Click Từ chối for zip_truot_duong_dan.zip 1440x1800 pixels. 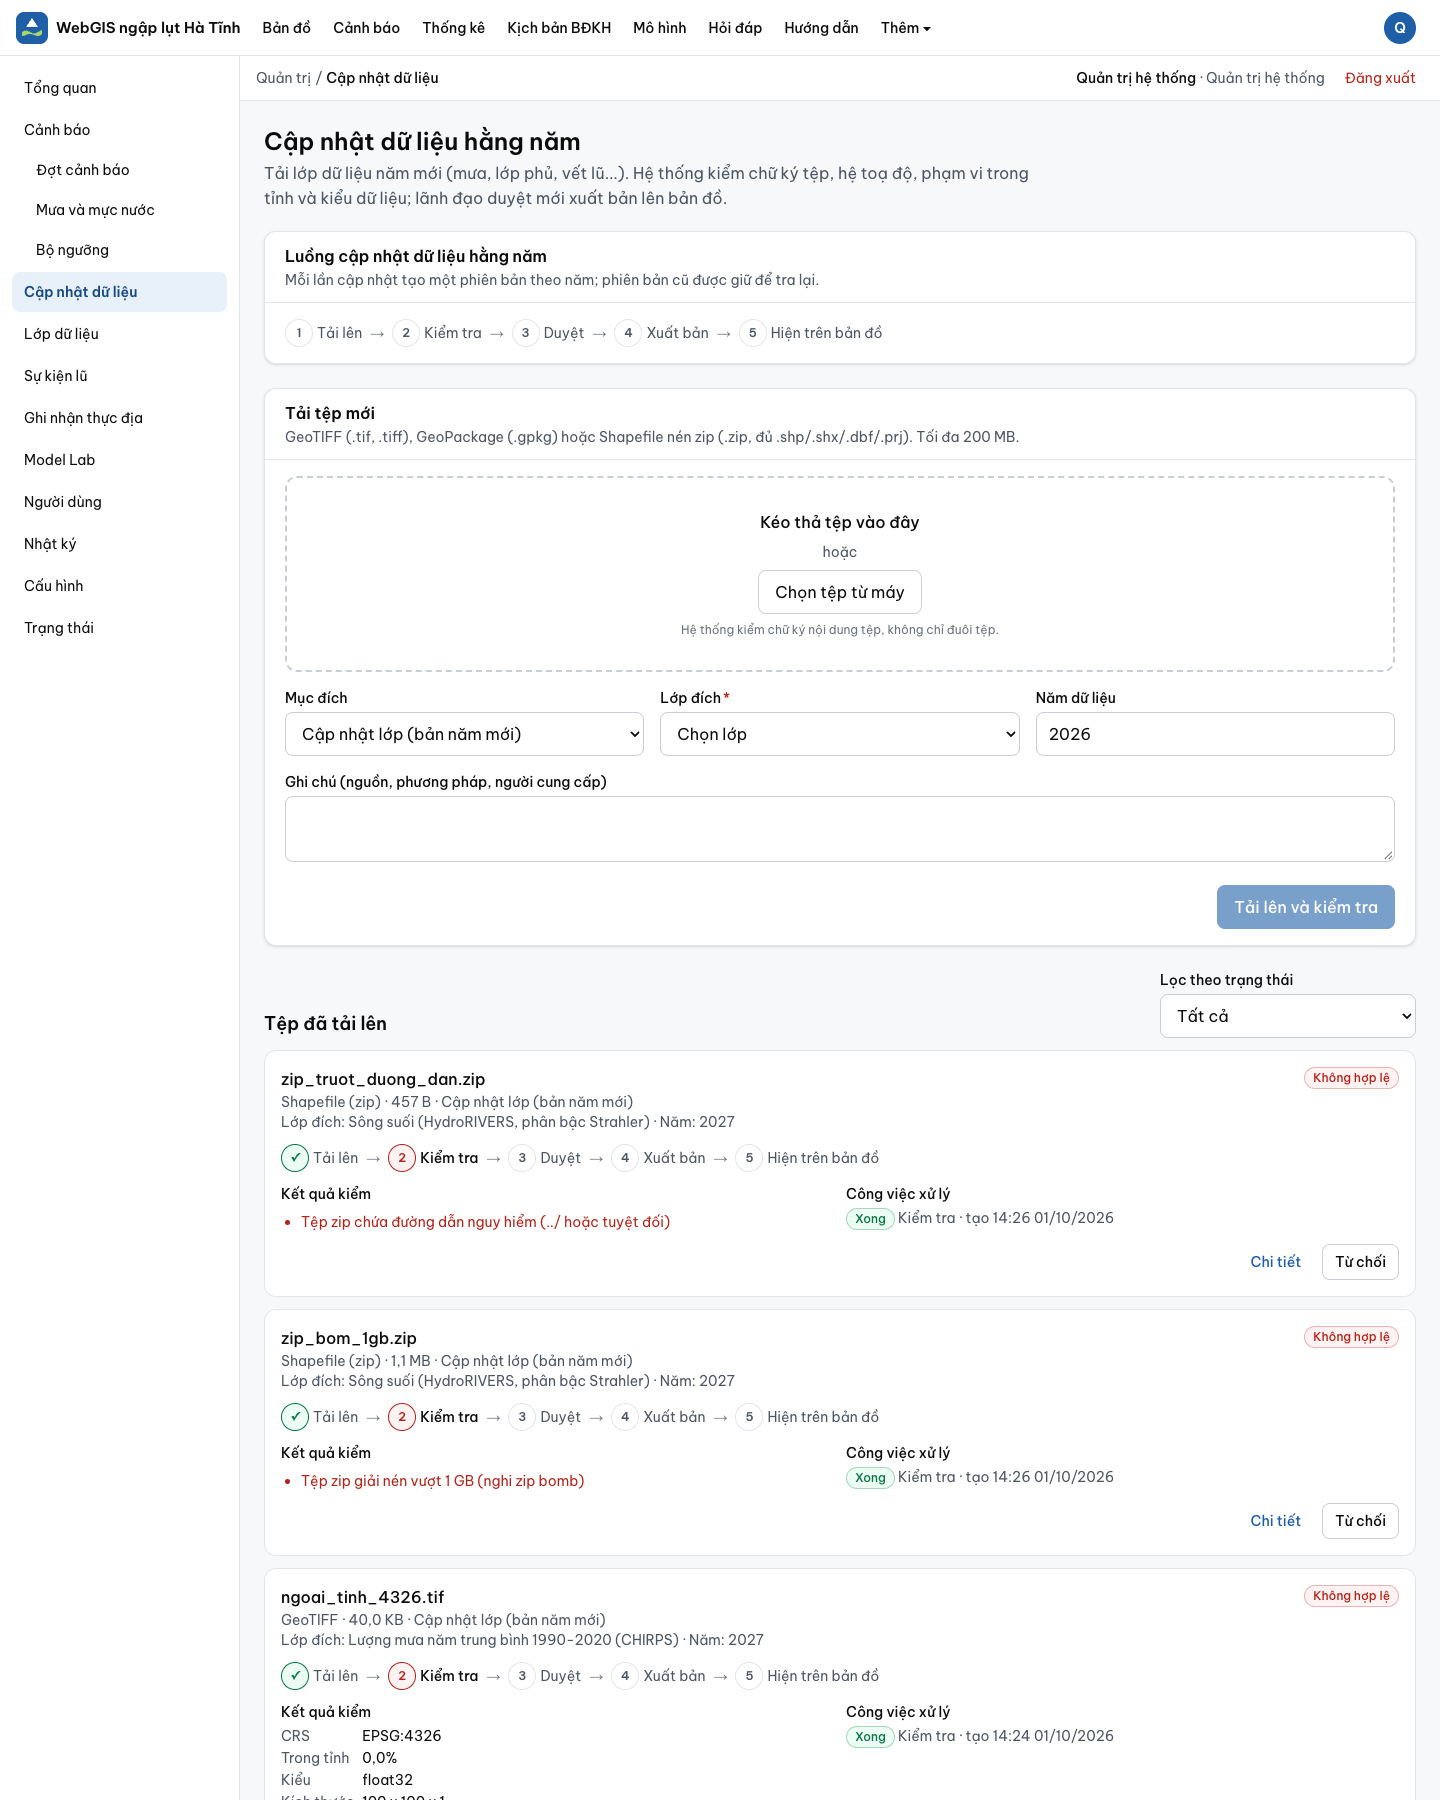tap(1360, 1262)
